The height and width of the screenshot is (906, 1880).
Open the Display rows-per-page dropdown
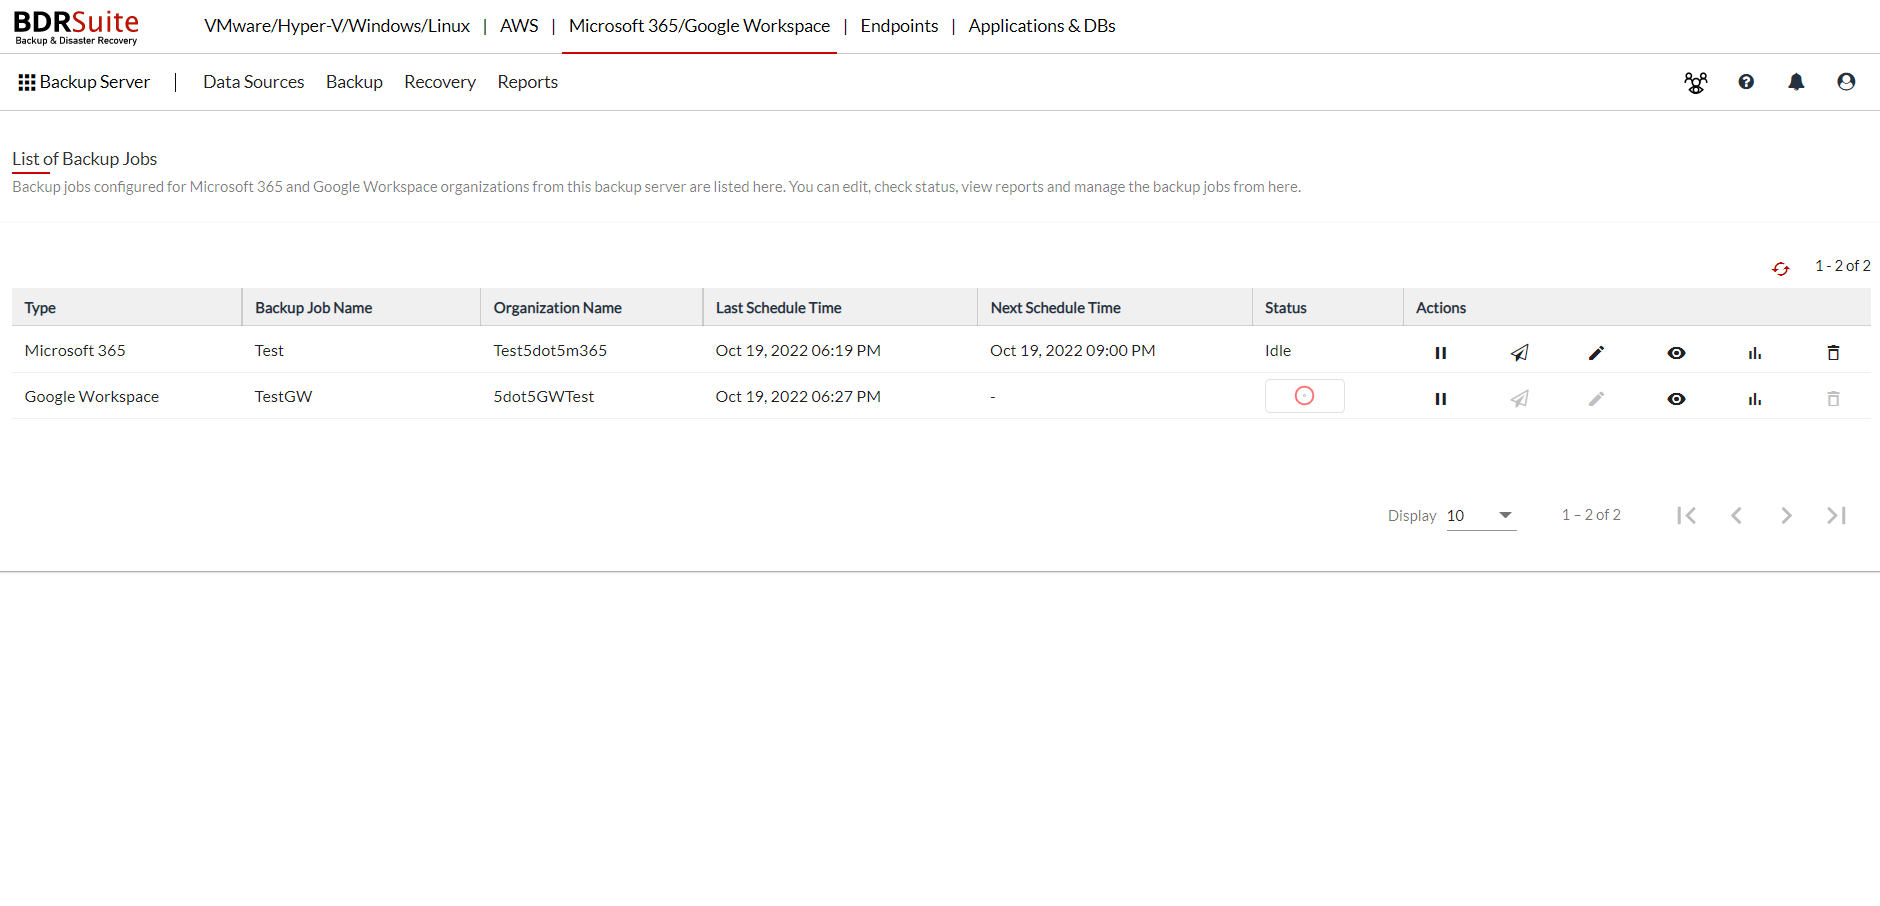point(1481,516)
